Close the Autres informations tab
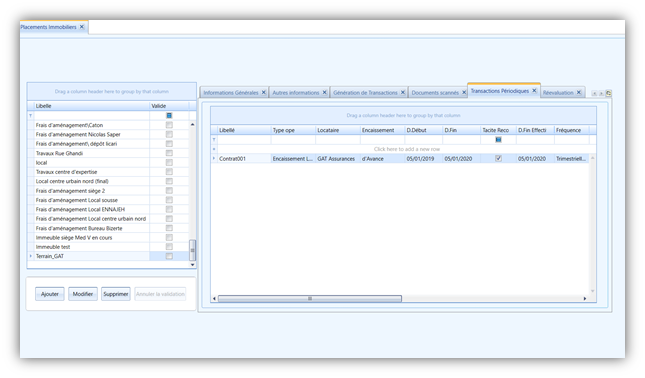This screenshot has width=645, height=378. [x=325, y=92]
